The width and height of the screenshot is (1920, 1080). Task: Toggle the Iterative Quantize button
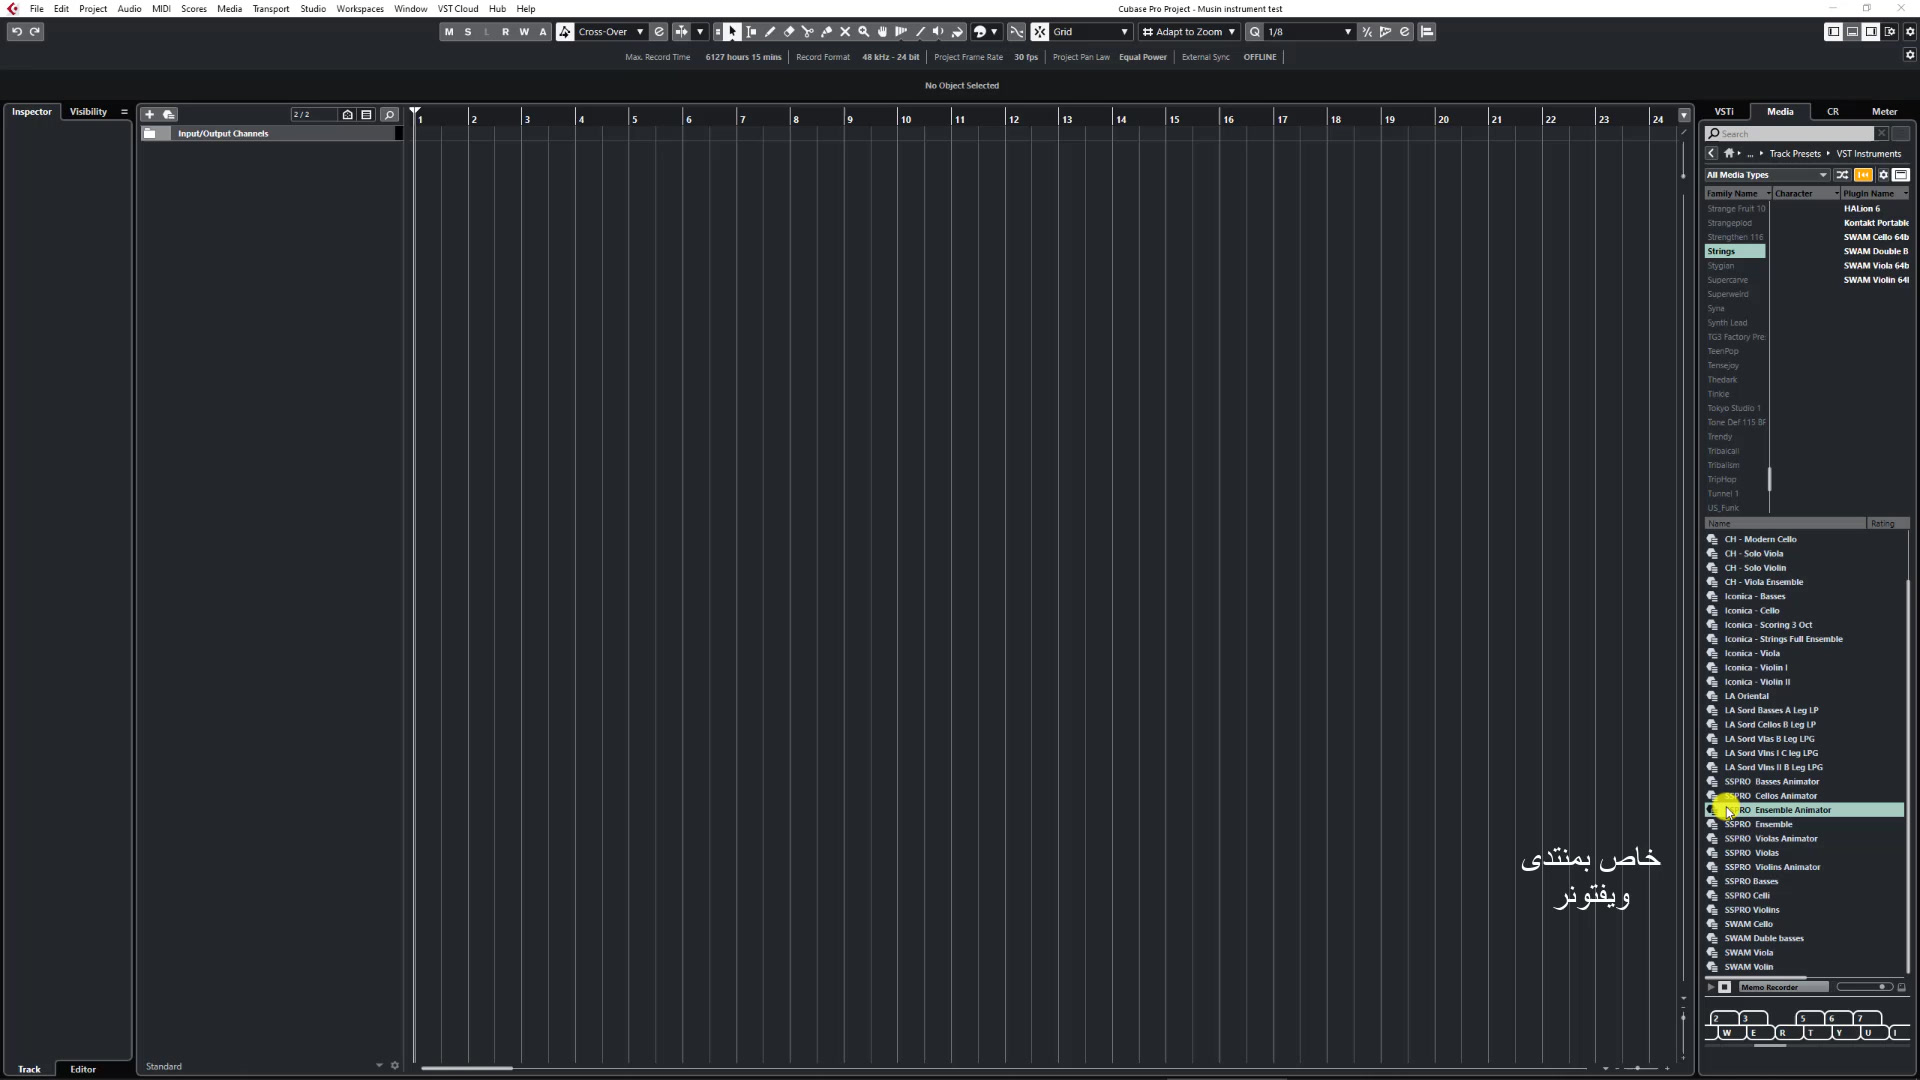[1367, 32]
